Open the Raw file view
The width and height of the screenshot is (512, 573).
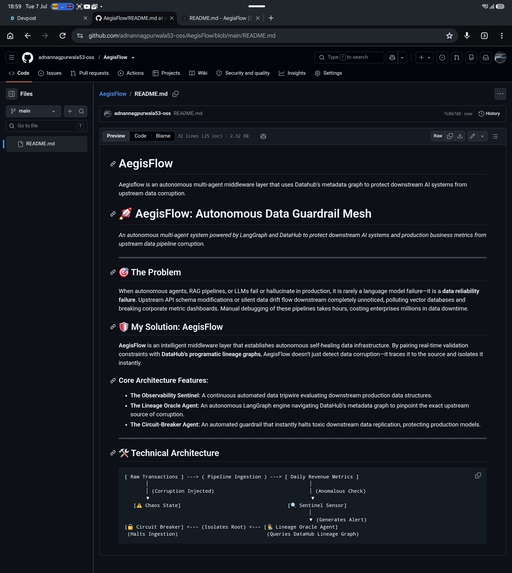(438, 136)
